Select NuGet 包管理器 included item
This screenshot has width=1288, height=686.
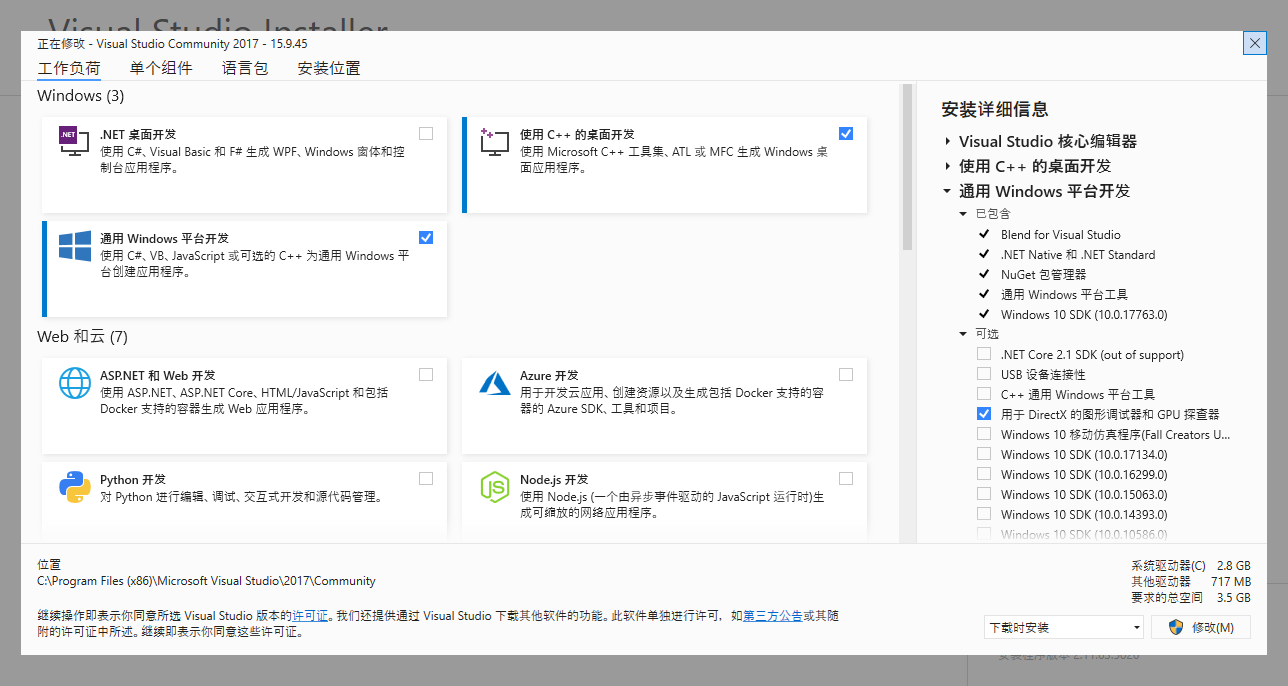1043,274
